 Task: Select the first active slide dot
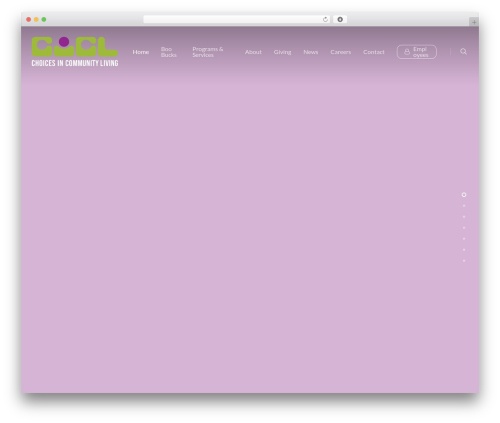pyautogui.click(x=464, y=195)
